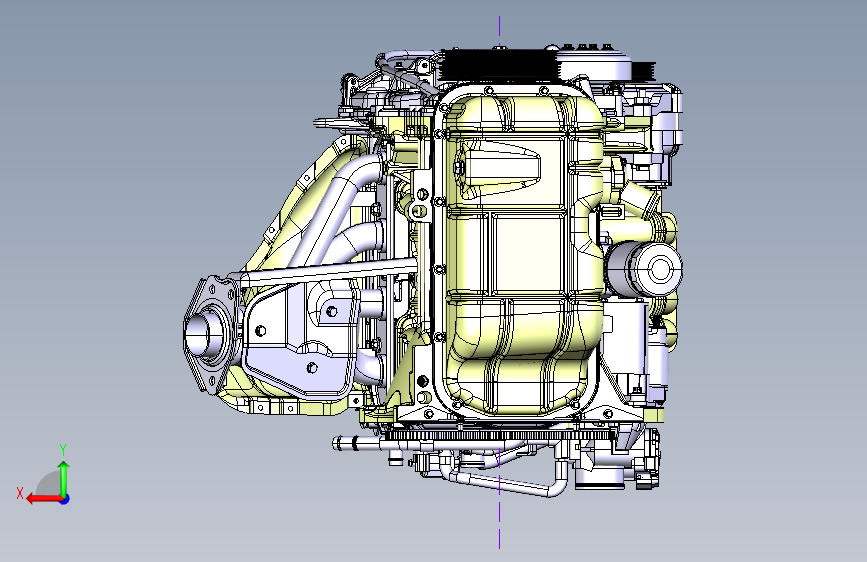
Task: Click the red X axis arrow of triad
Action: pyautogui.click(x=44, y=499)
